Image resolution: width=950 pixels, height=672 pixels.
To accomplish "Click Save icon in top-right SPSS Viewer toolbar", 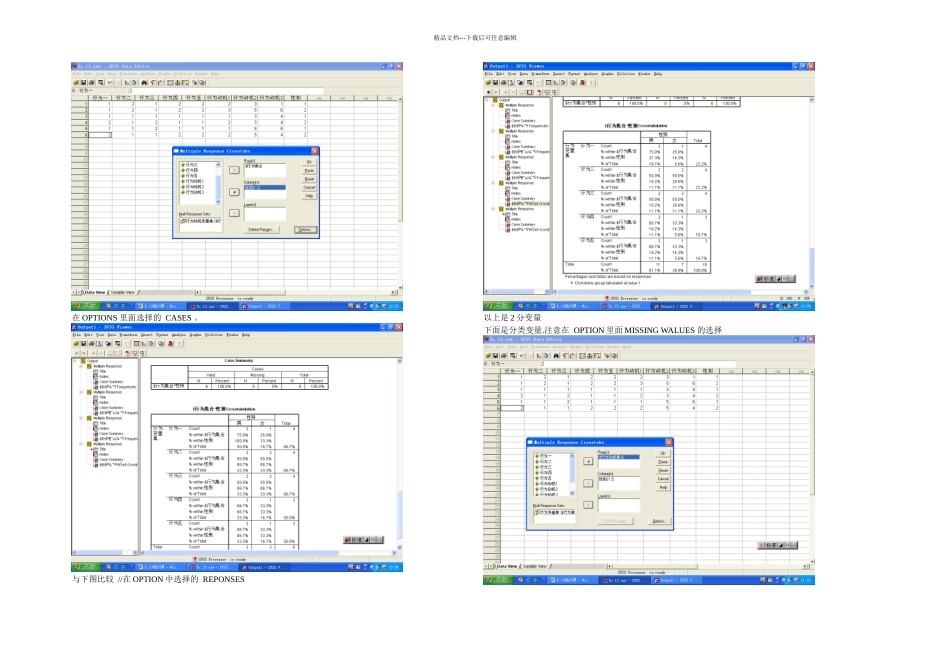I will pos(496,82).
